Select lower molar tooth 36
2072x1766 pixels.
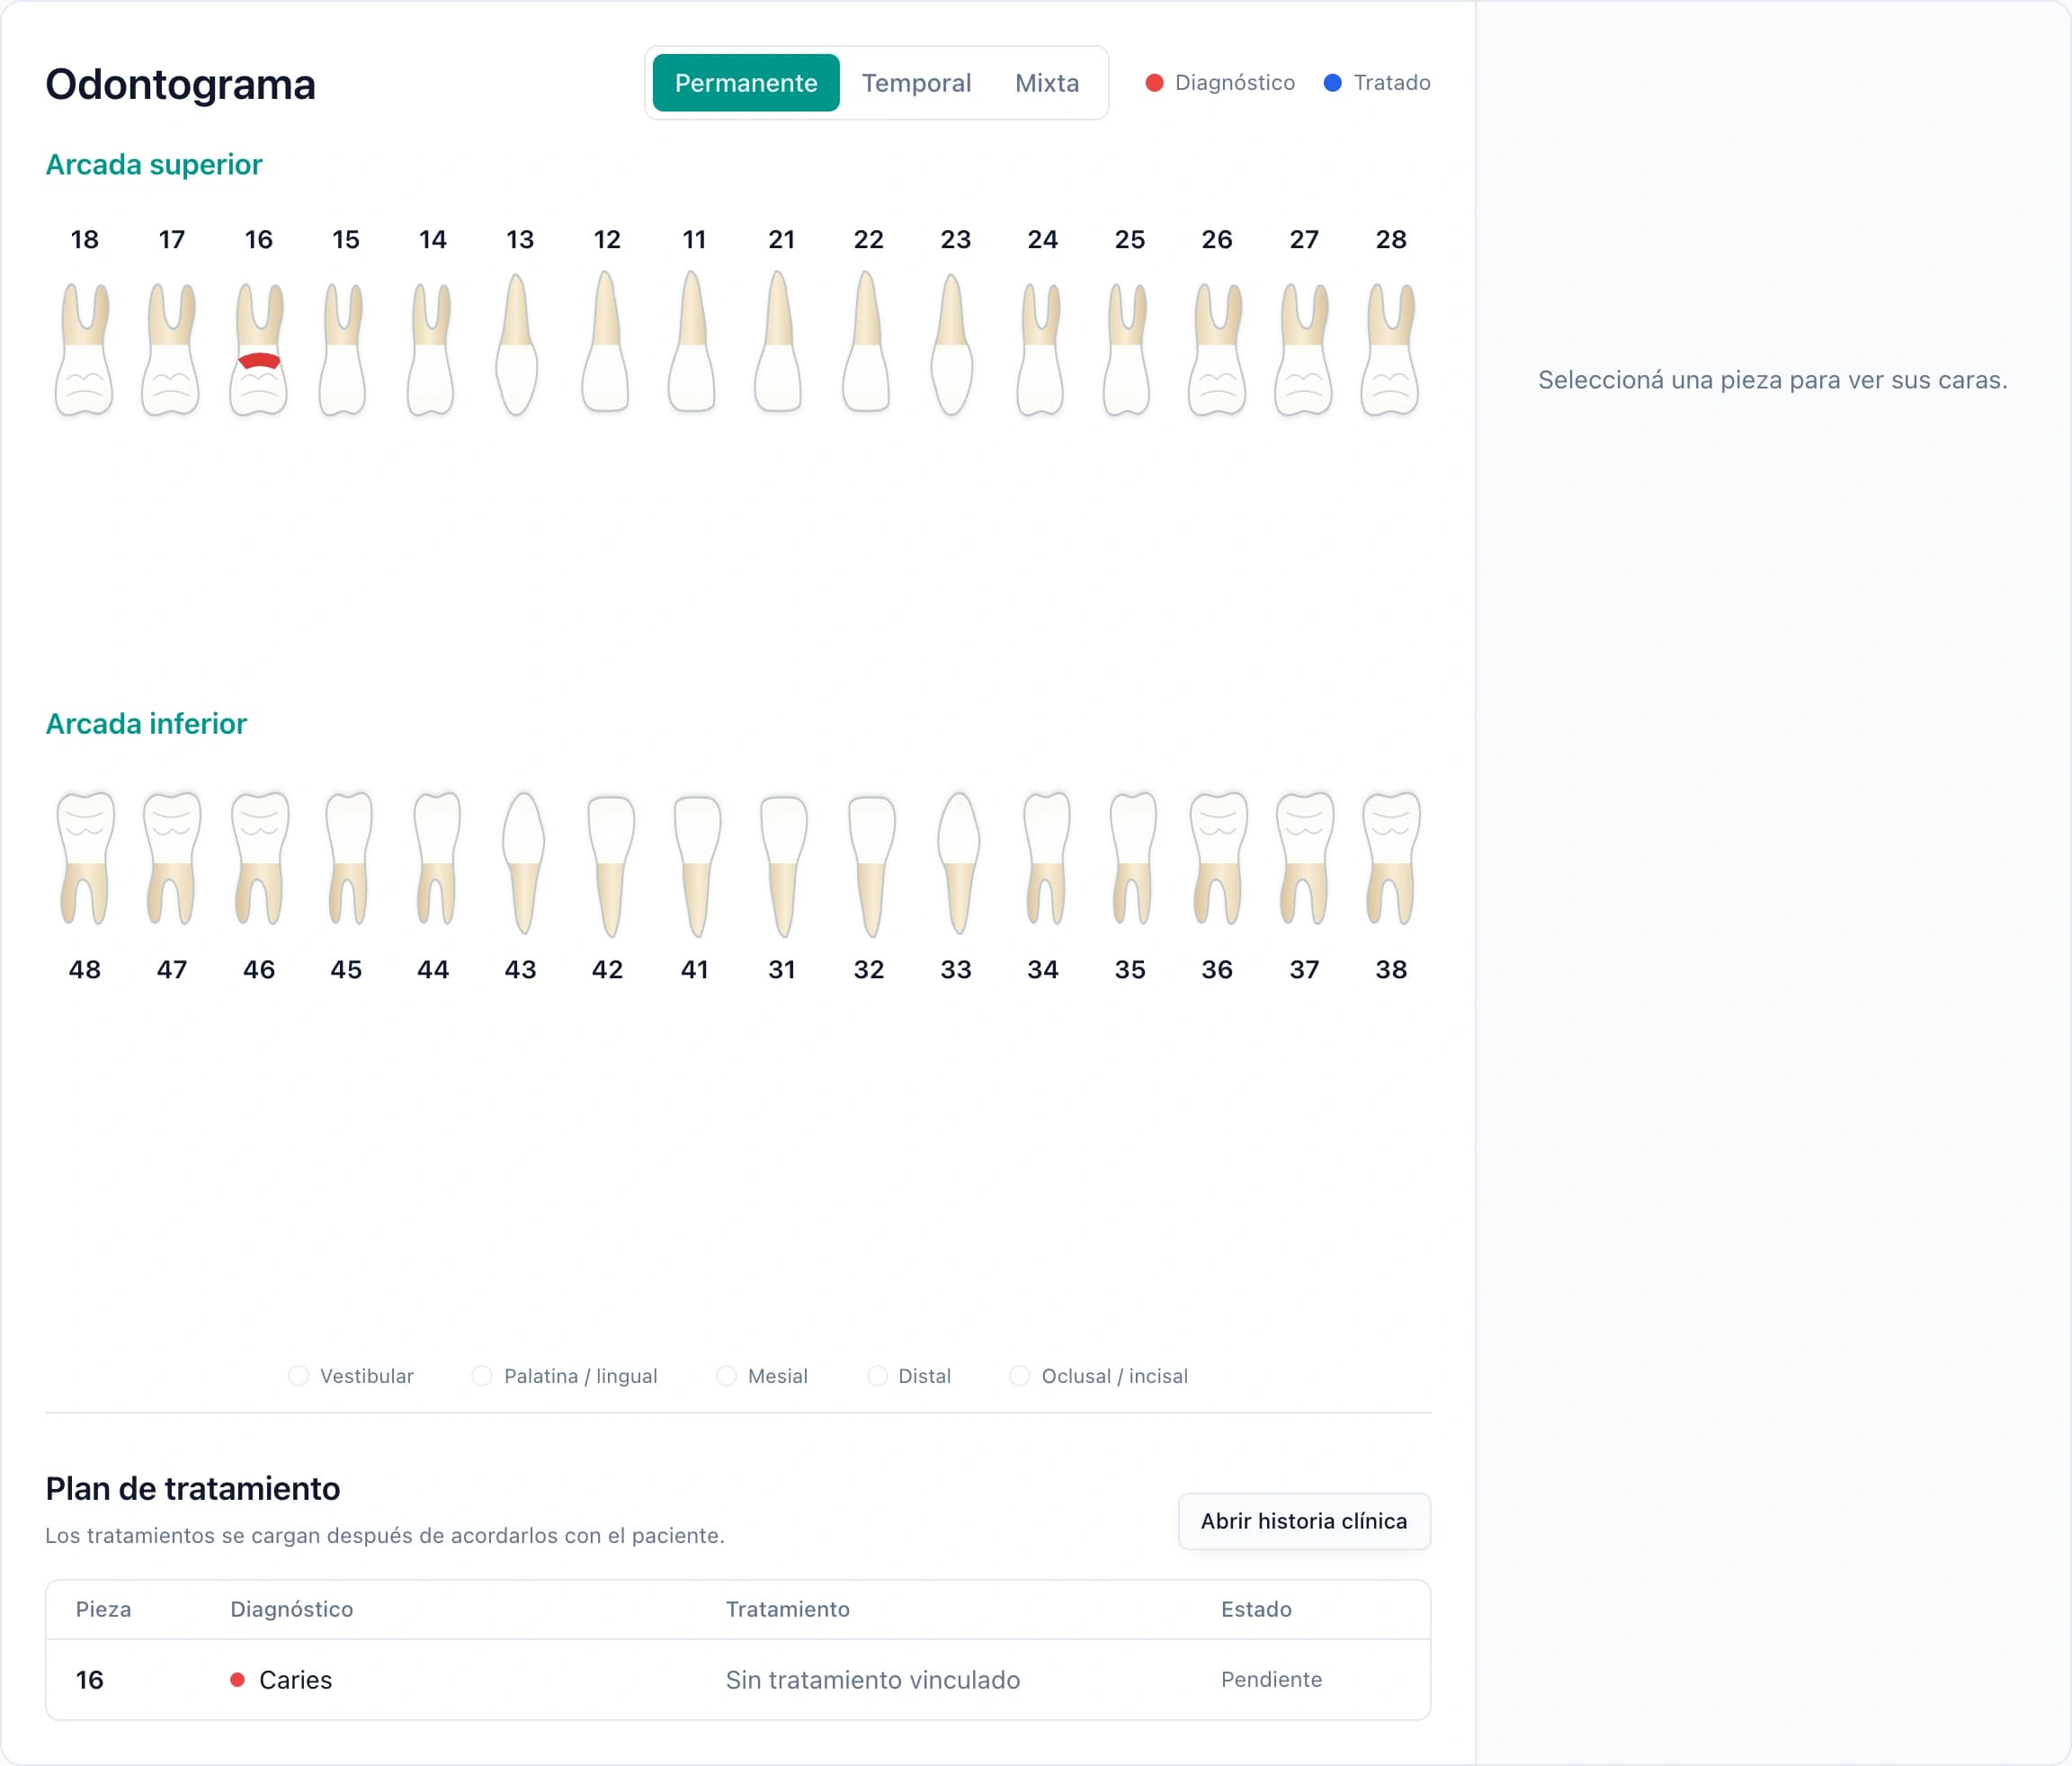tap(1217, 858)
